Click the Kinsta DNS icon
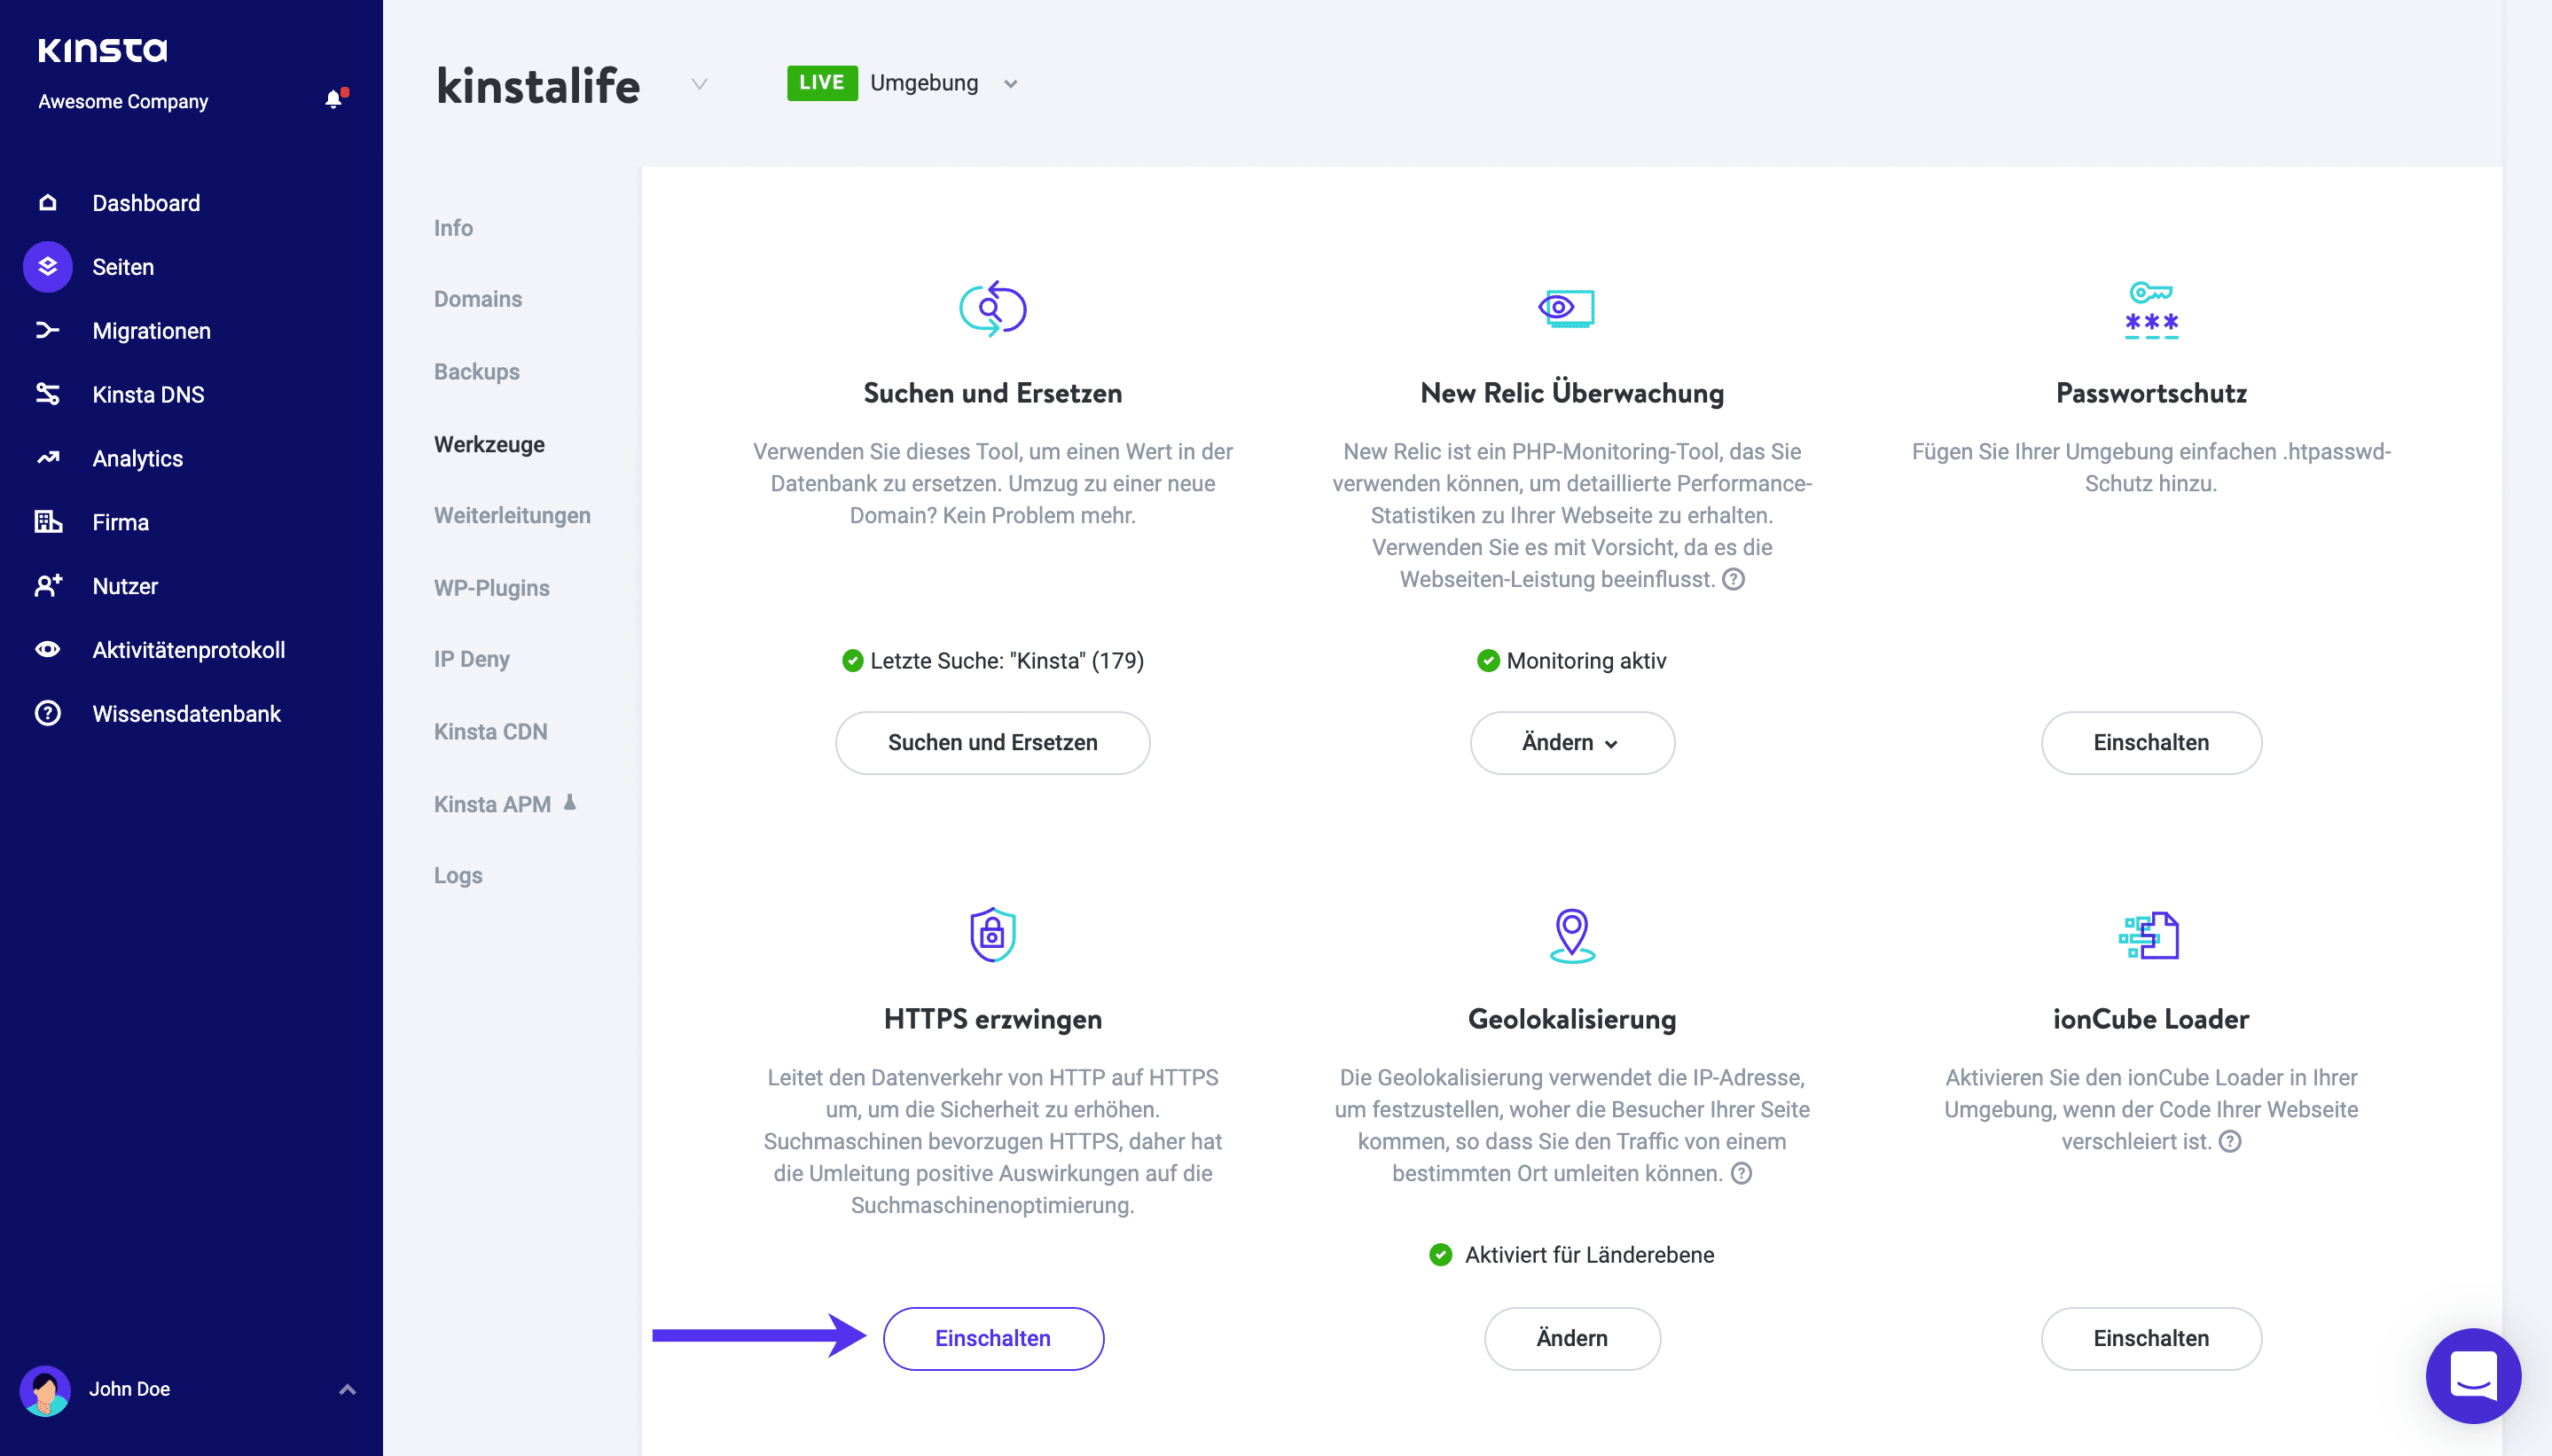The width and height of the screenshot is (2552, 1456). tap(47, 394)
